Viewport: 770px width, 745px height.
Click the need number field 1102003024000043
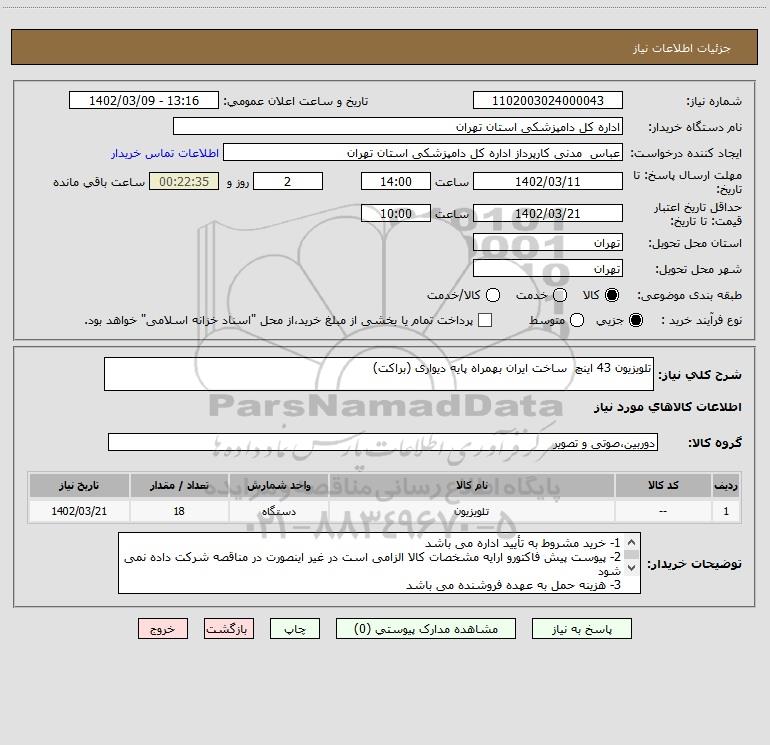[548, 101]
